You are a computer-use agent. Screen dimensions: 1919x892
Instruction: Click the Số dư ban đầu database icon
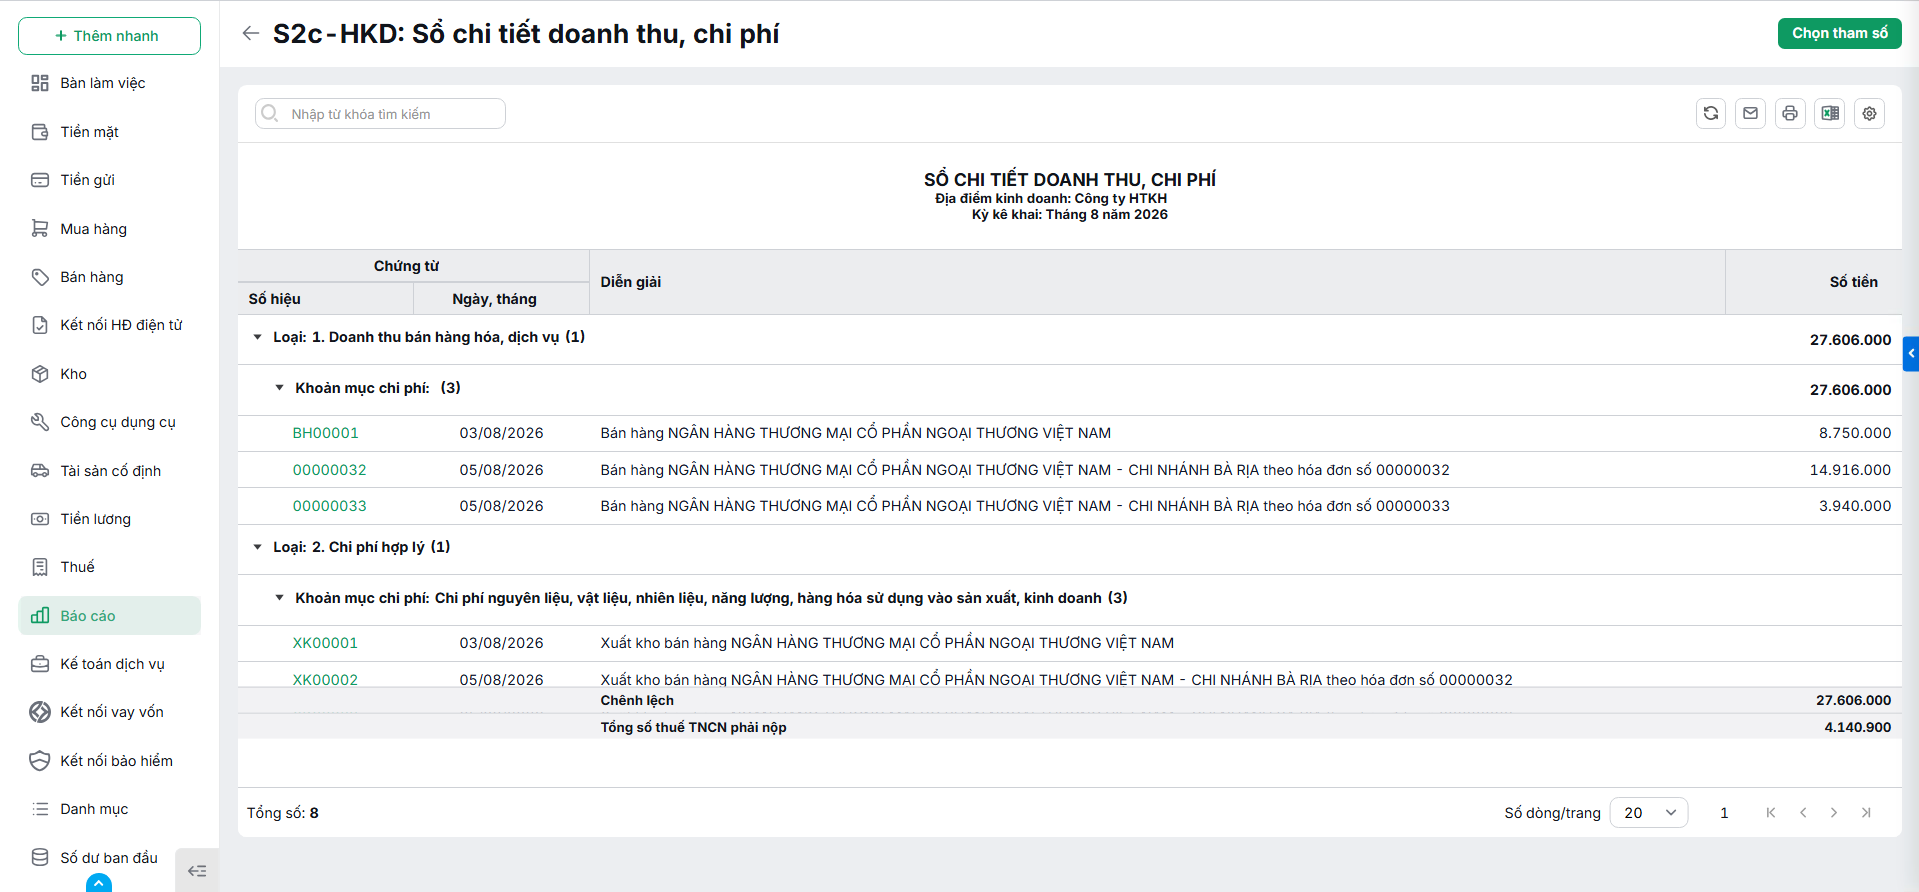click(x=40, y=857)
